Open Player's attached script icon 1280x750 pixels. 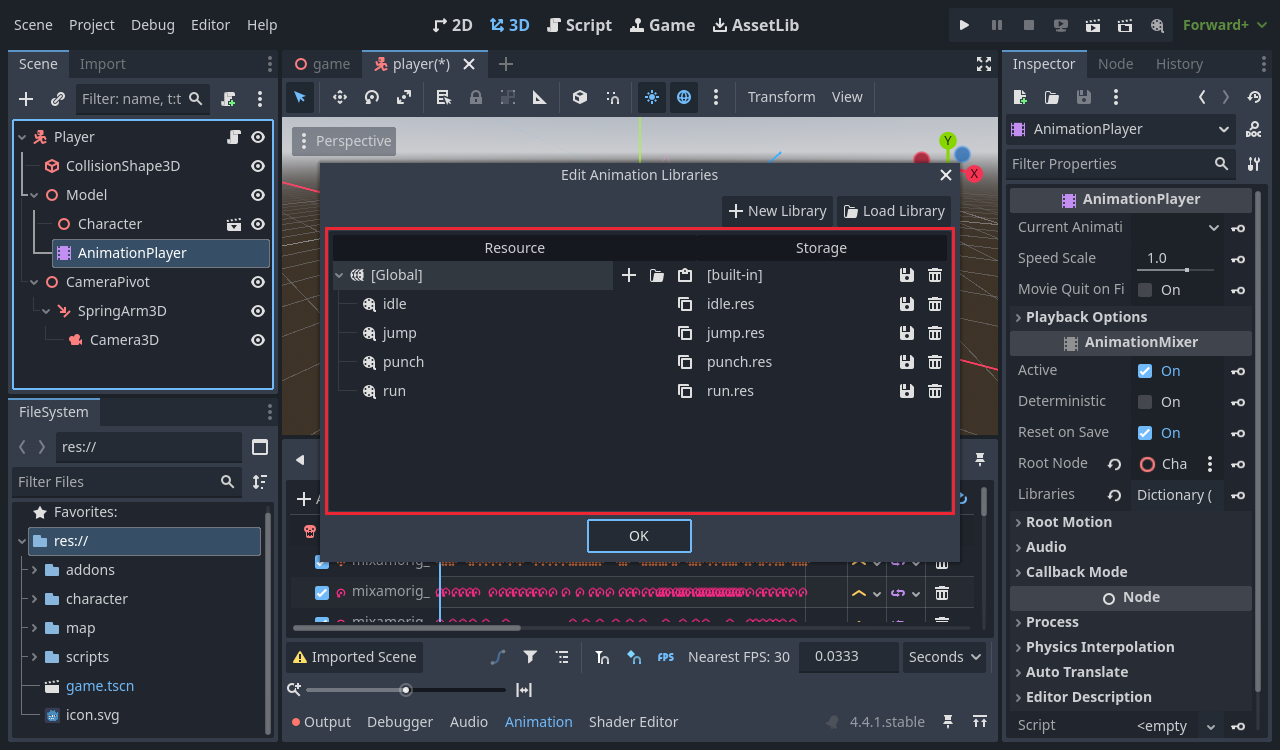[234, 137]
